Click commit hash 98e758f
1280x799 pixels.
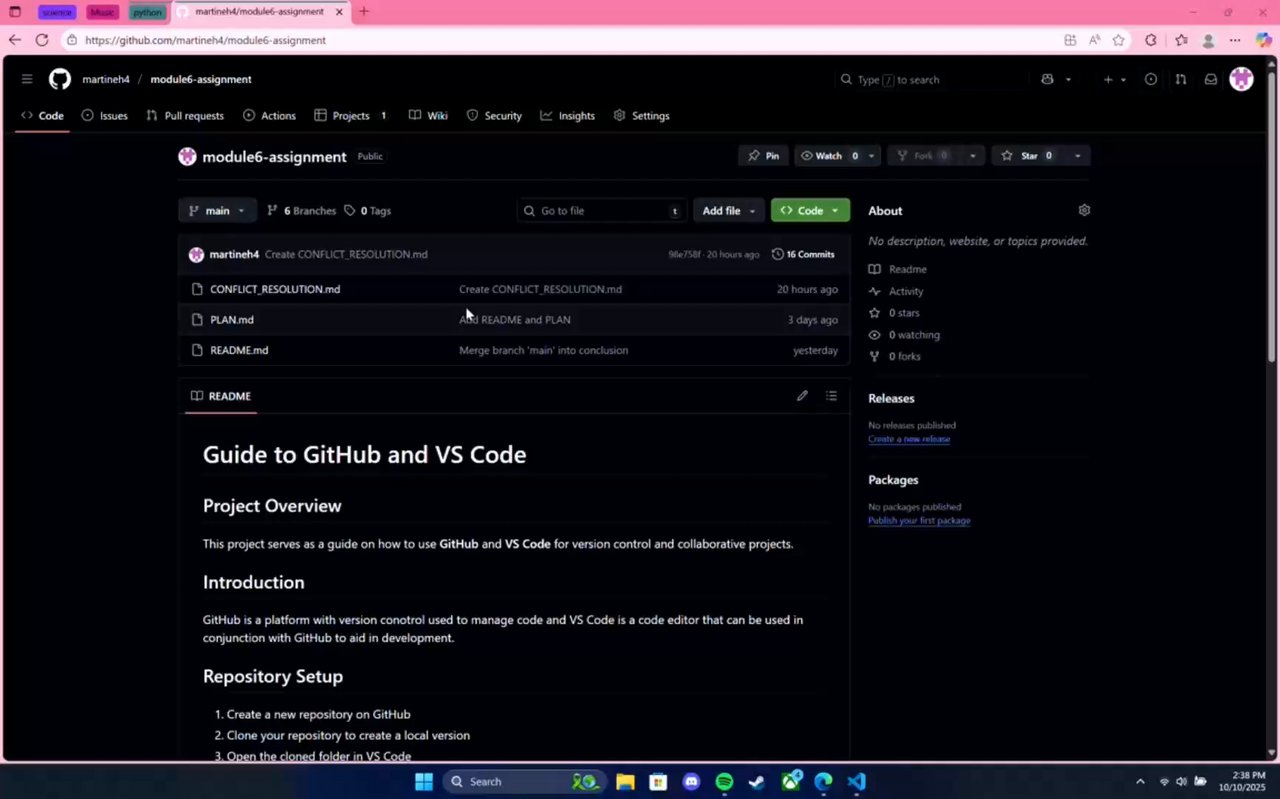tap(685, 254)
